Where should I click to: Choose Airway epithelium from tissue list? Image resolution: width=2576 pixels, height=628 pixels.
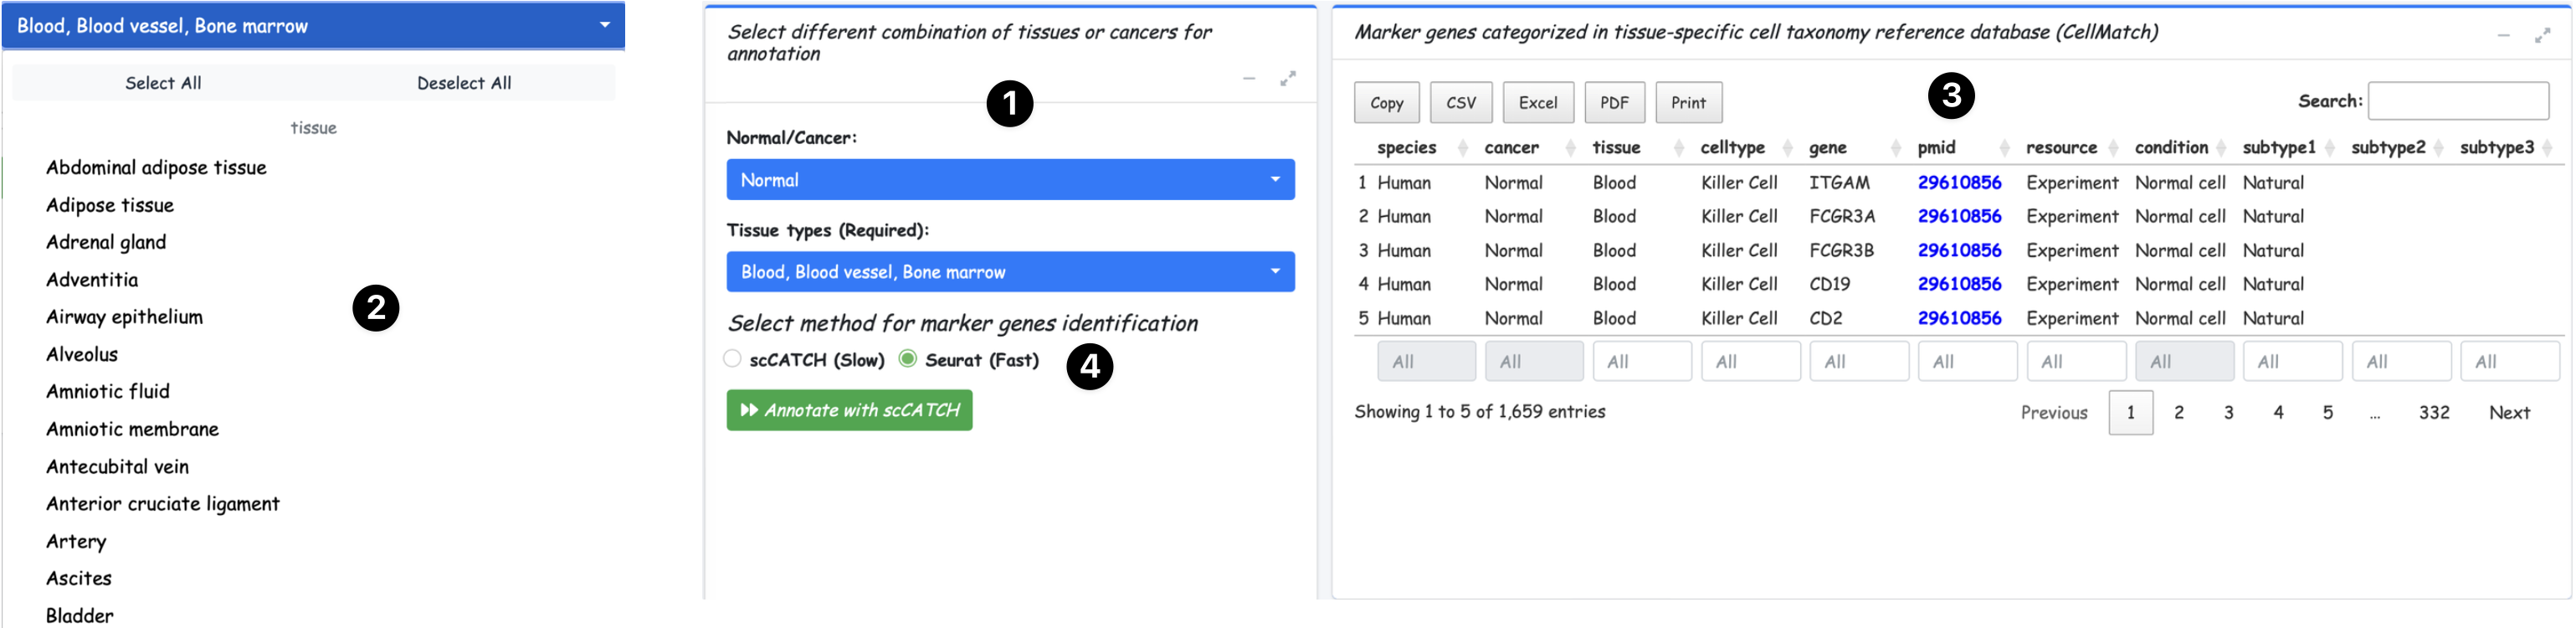[124, 317]
